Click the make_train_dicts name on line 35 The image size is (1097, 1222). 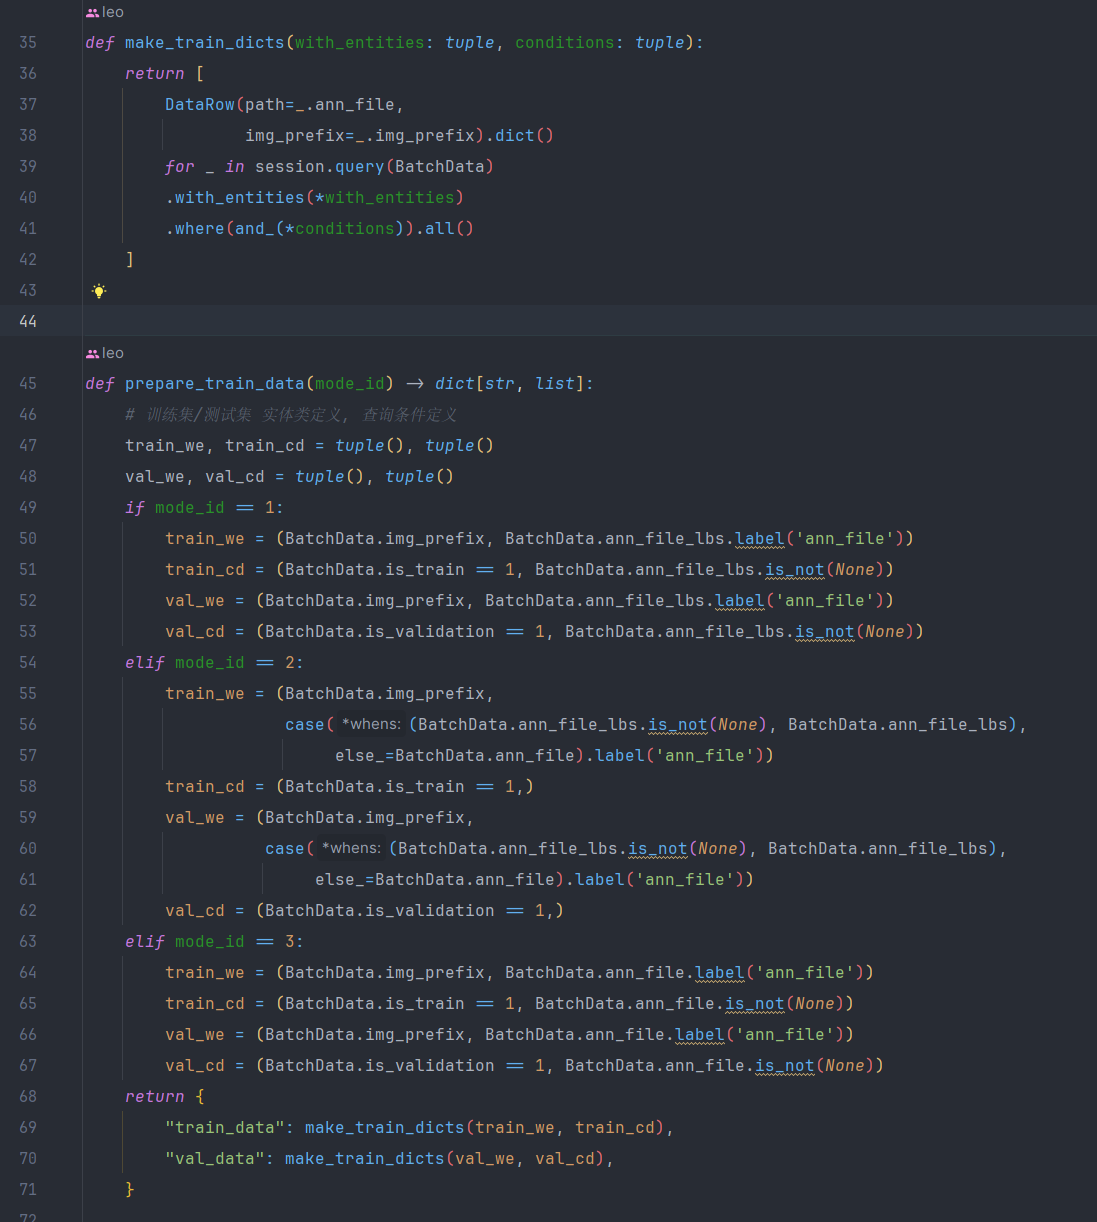click(x=204, y=43)
